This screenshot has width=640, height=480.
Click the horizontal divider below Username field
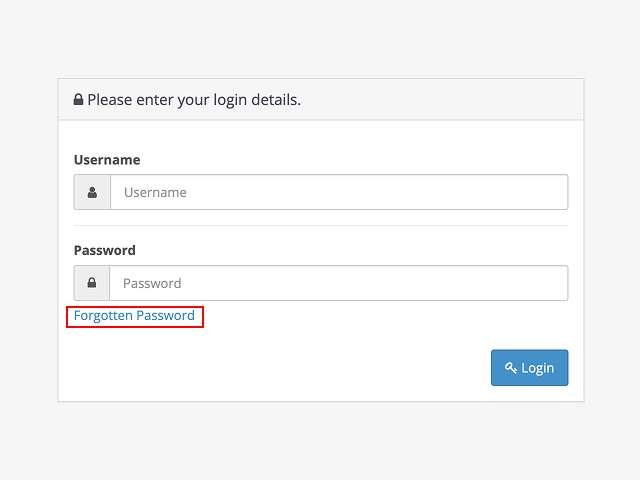tap(320, 226)
